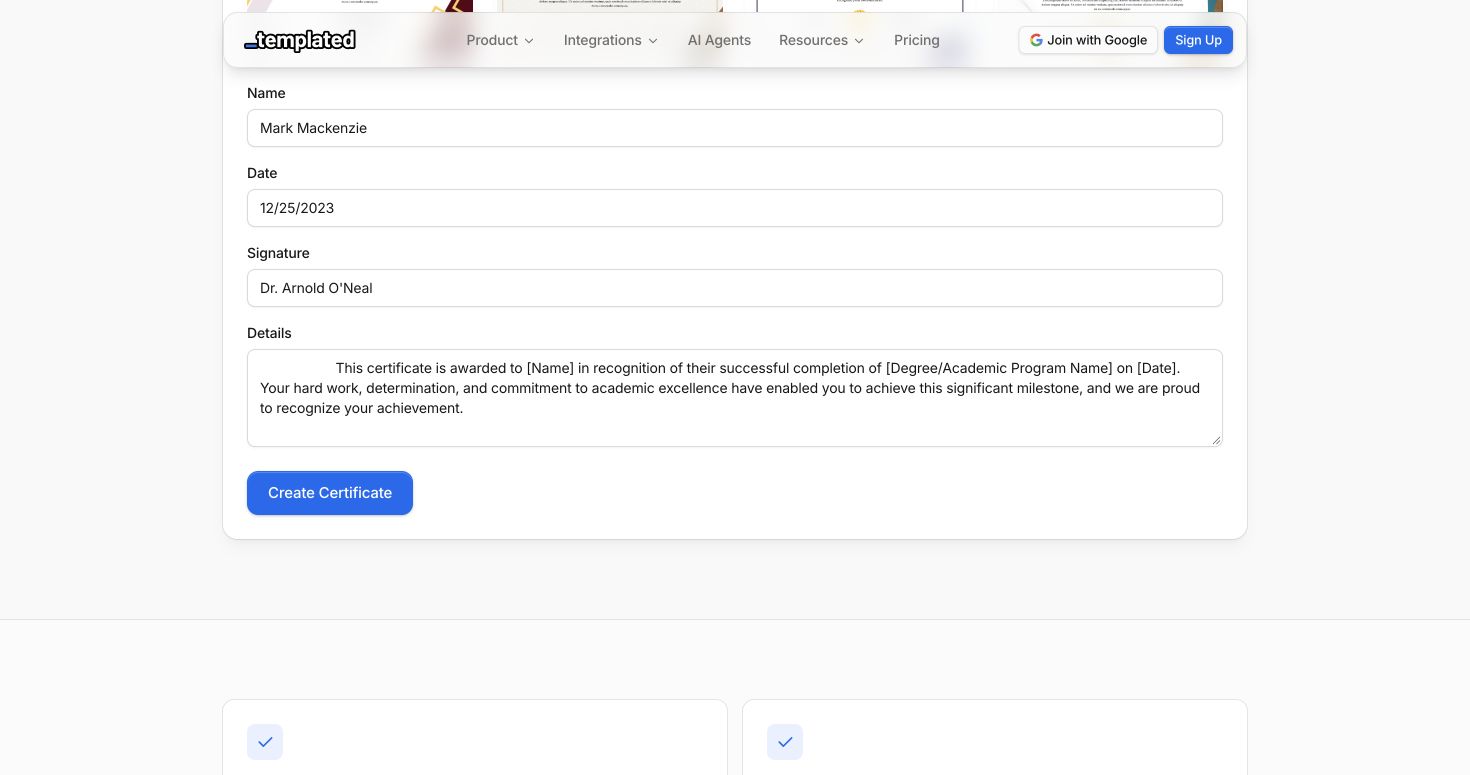Click the Sign Up button
This screenshot has height=775, width=1470.
pos(1198,40)
